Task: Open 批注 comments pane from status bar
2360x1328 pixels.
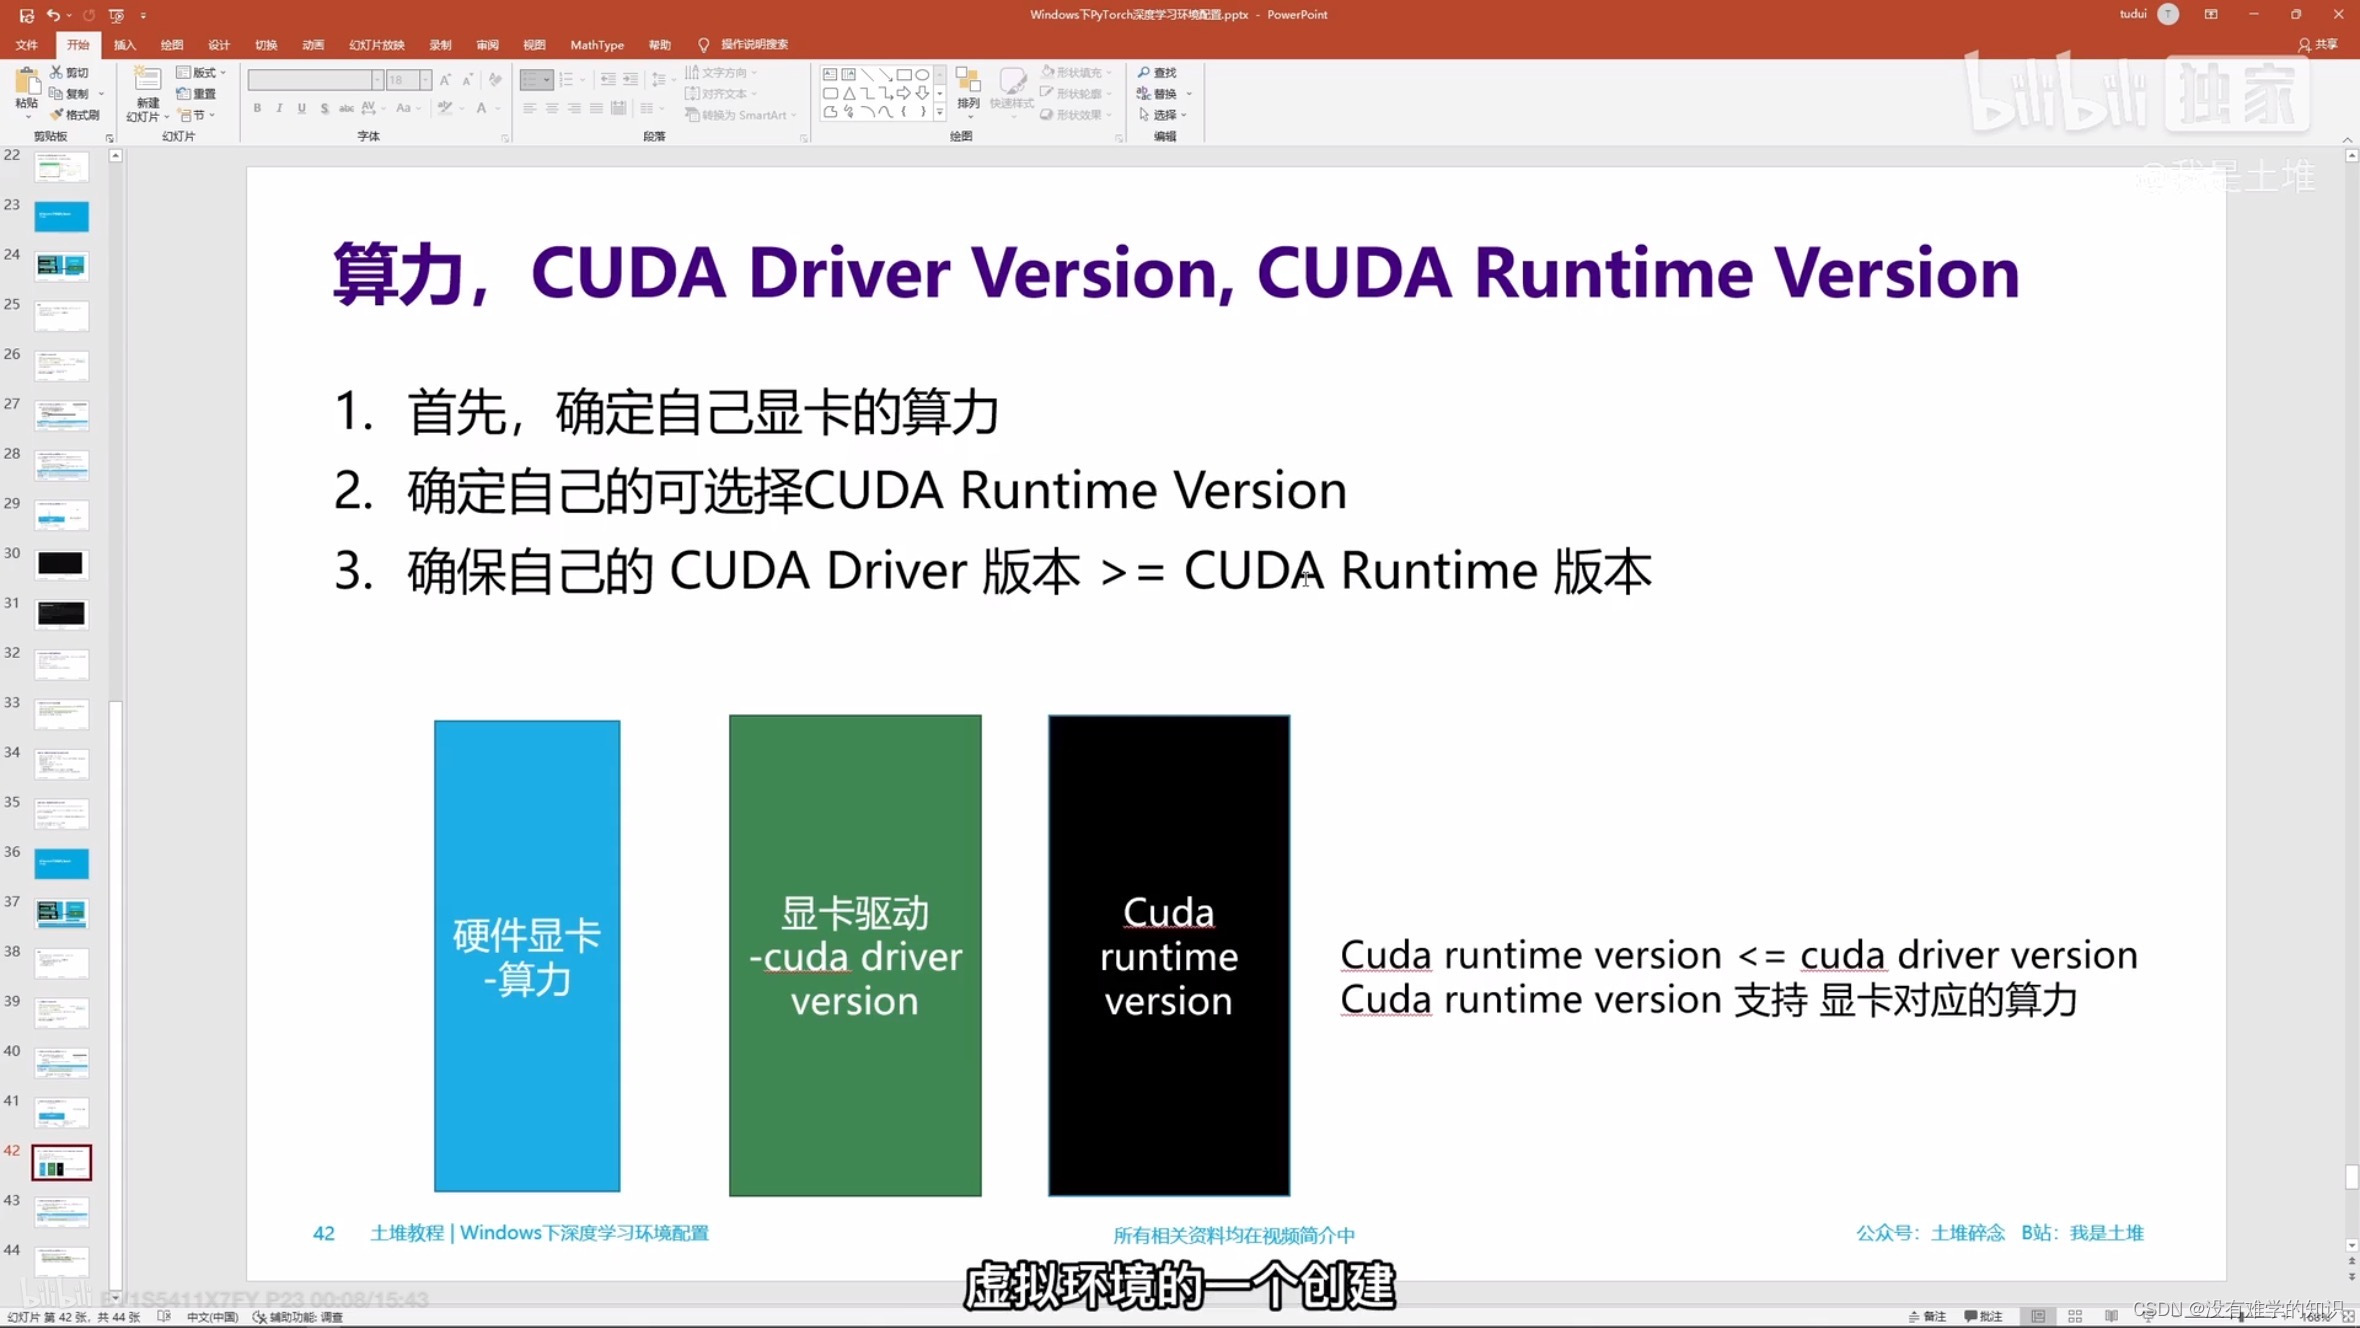Action: [x=1983, y=1317]
